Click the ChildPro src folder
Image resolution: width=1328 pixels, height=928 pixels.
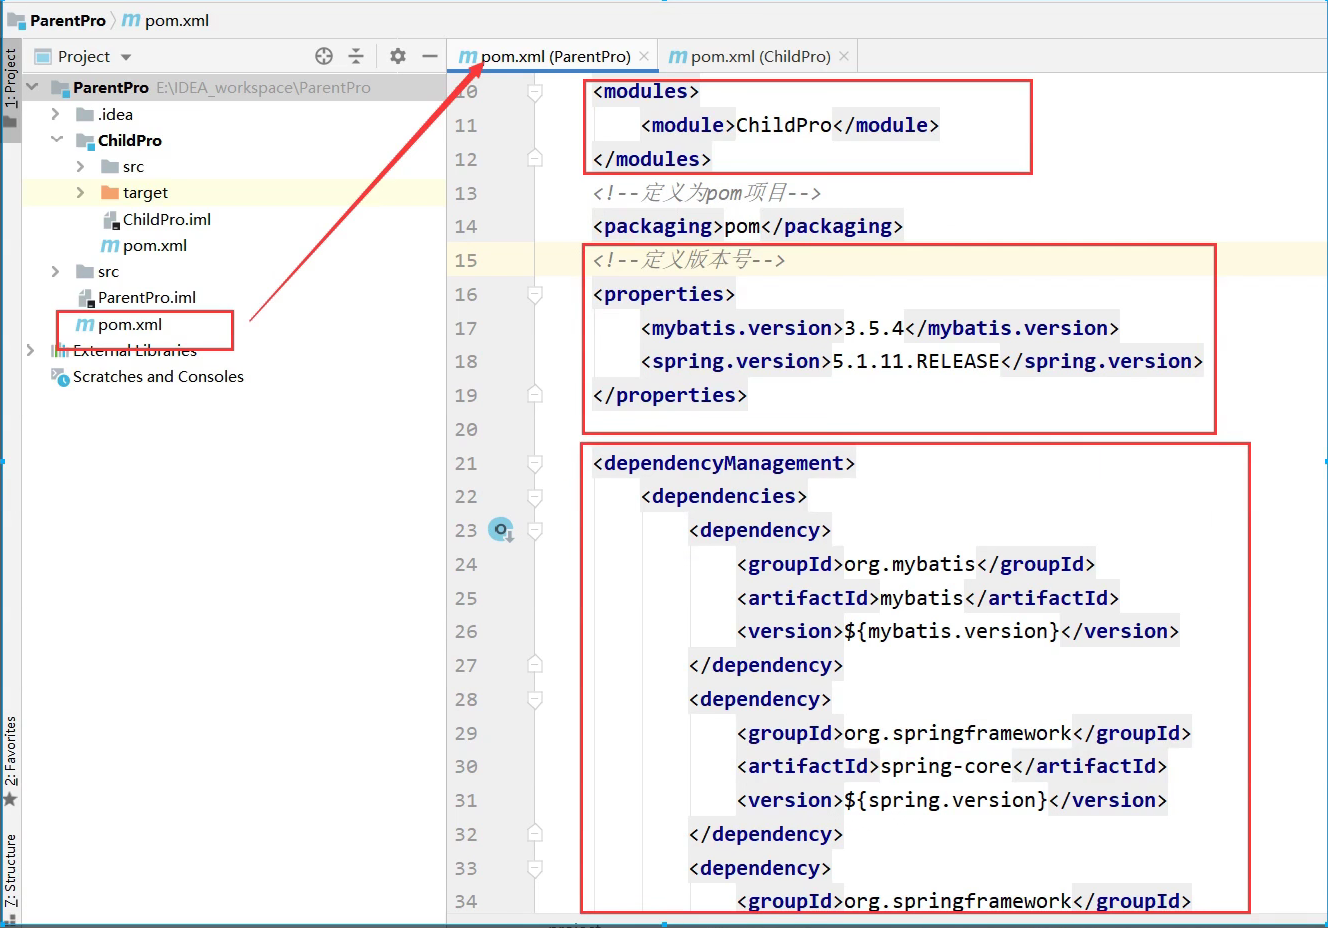click(x=122, y=166)
